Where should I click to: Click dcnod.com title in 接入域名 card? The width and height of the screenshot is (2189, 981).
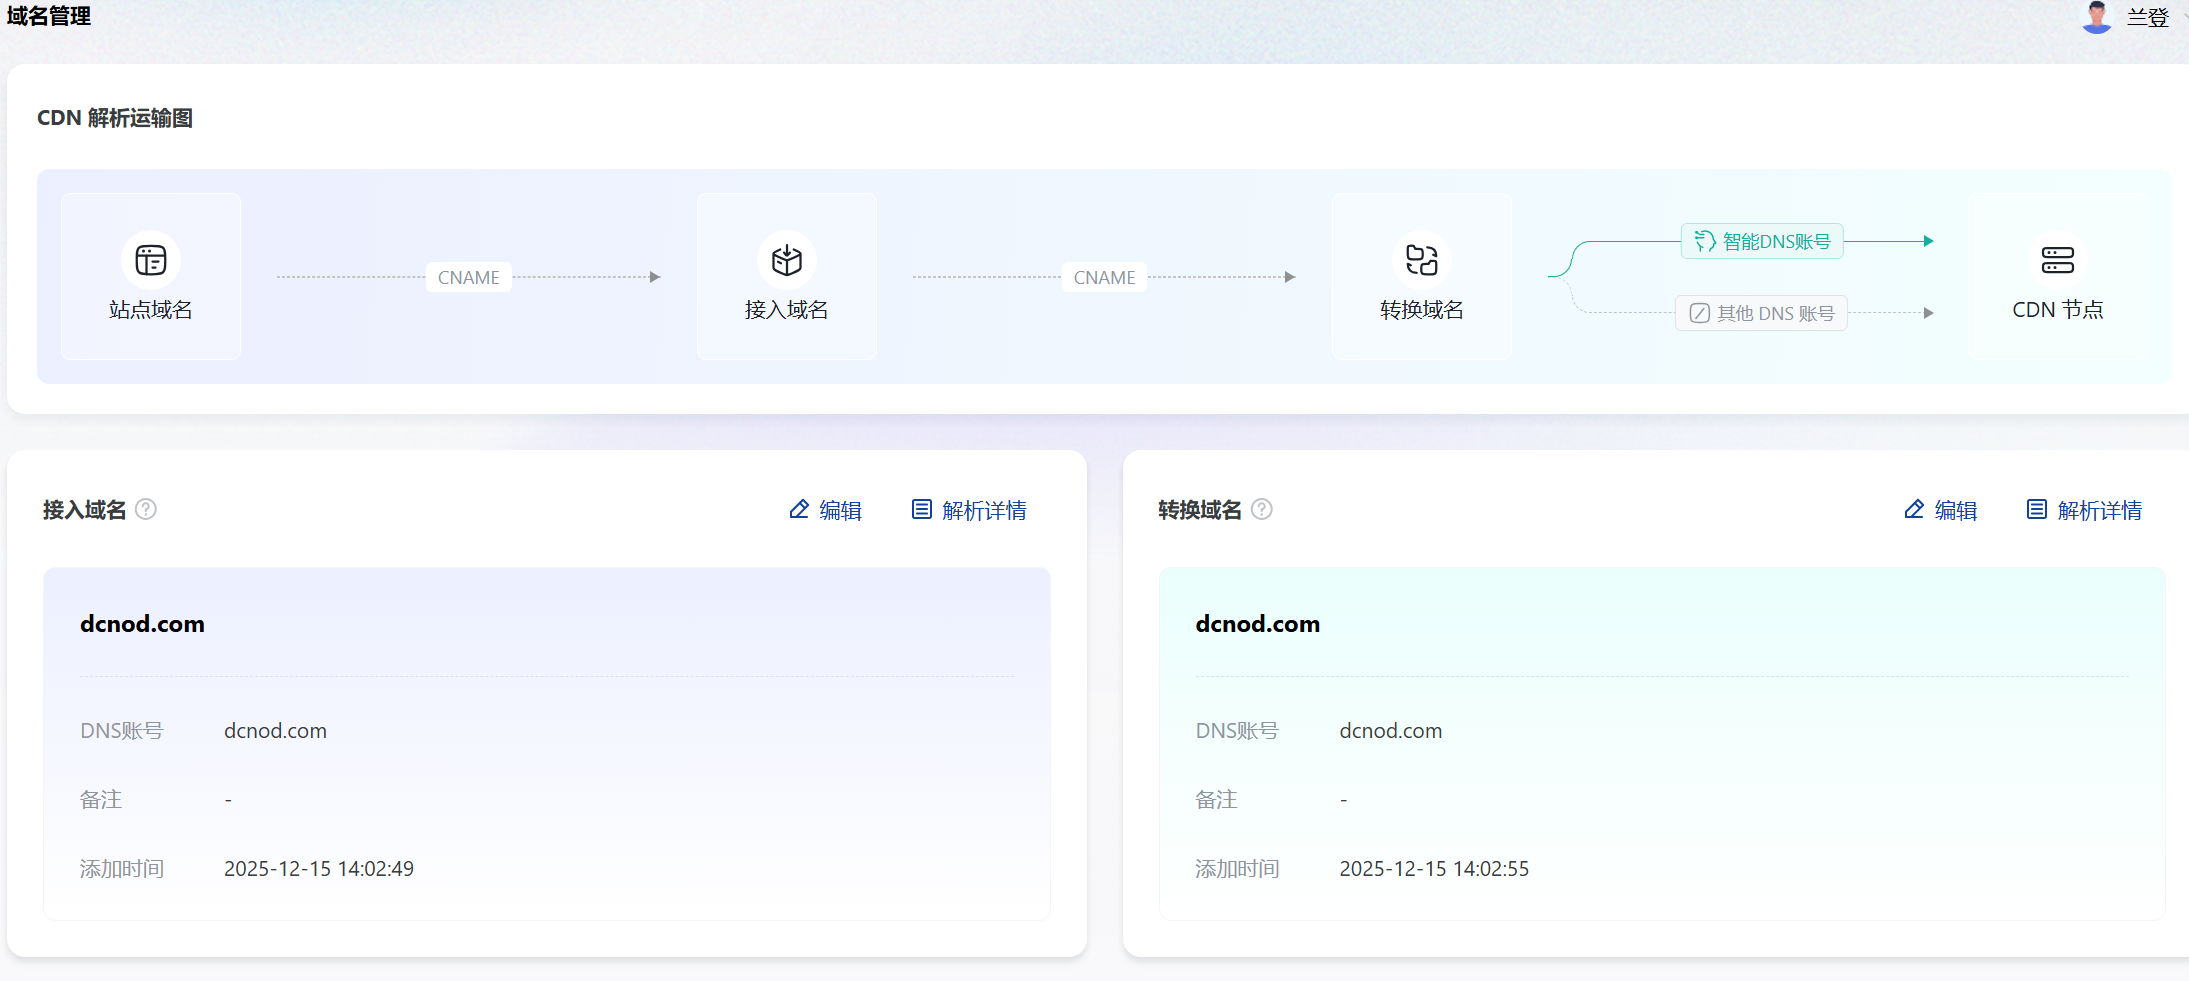coord(142,624)
